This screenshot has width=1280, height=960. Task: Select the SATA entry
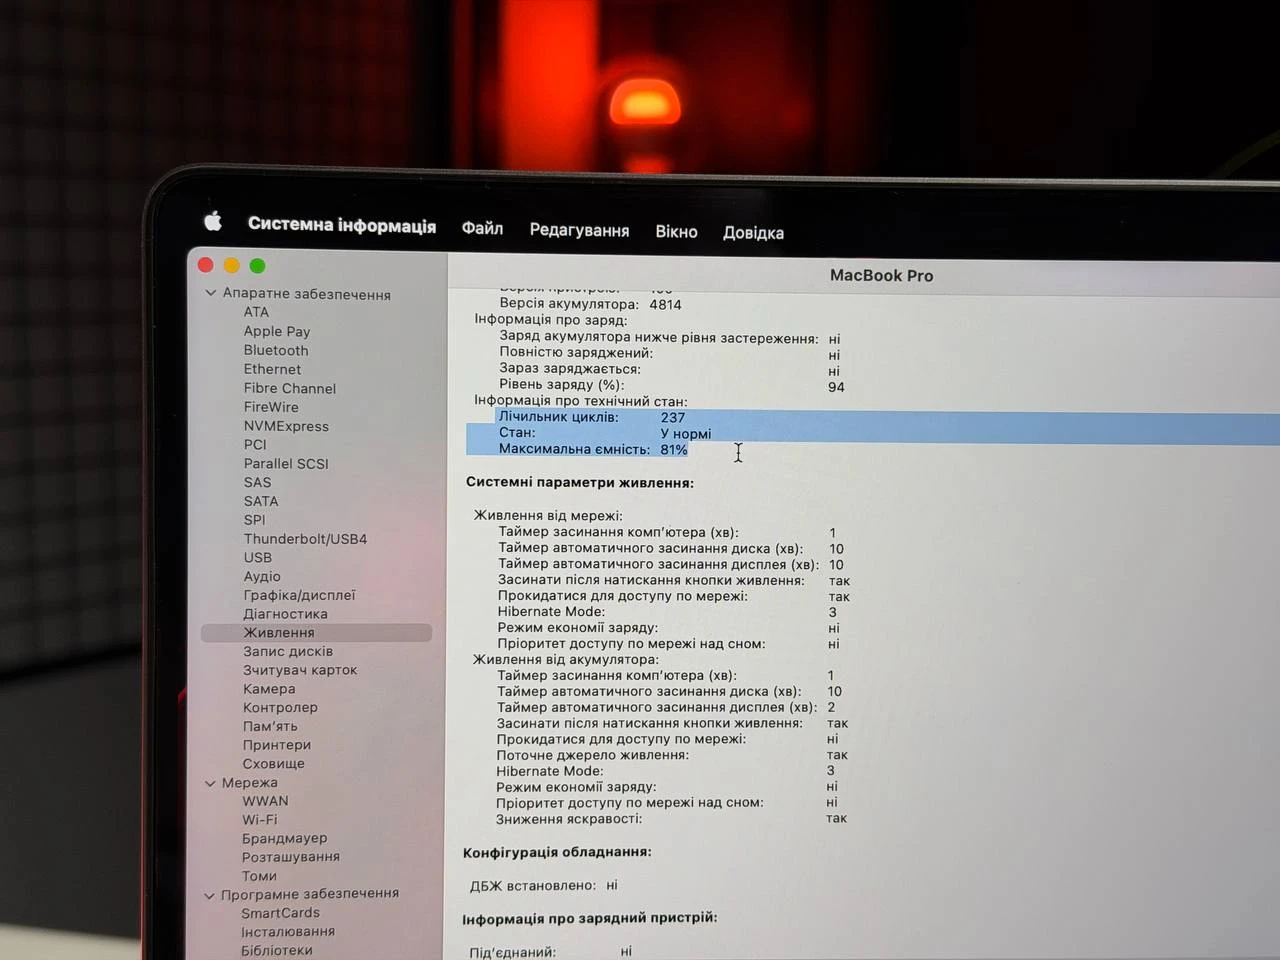pyautogui.click(x=261, y=501)
